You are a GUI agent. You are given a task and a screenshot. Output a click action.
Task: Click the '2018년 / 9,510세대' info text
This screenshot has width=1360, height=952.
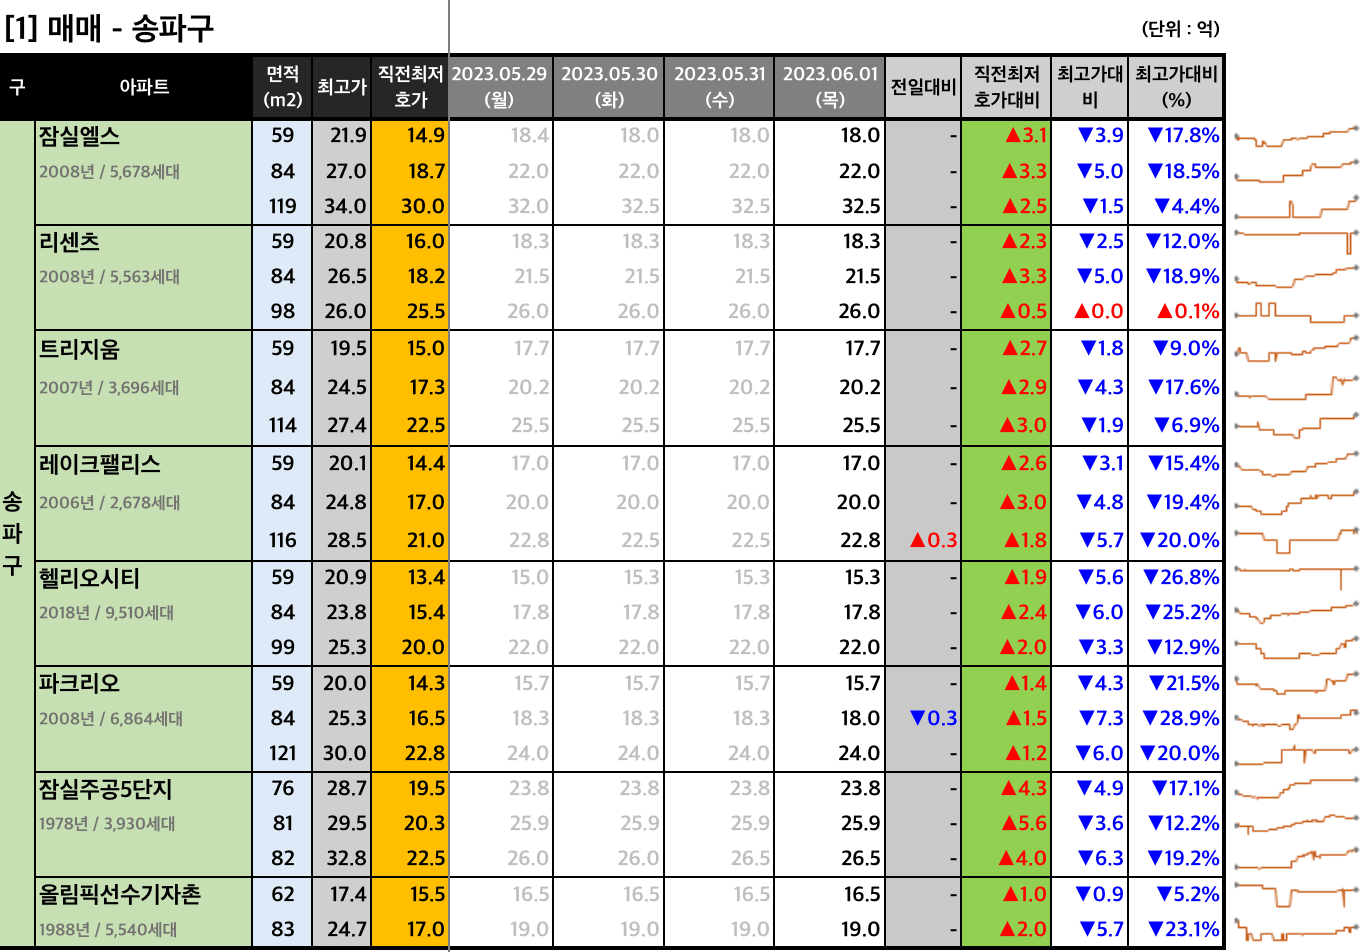click(x=106, y=613)
